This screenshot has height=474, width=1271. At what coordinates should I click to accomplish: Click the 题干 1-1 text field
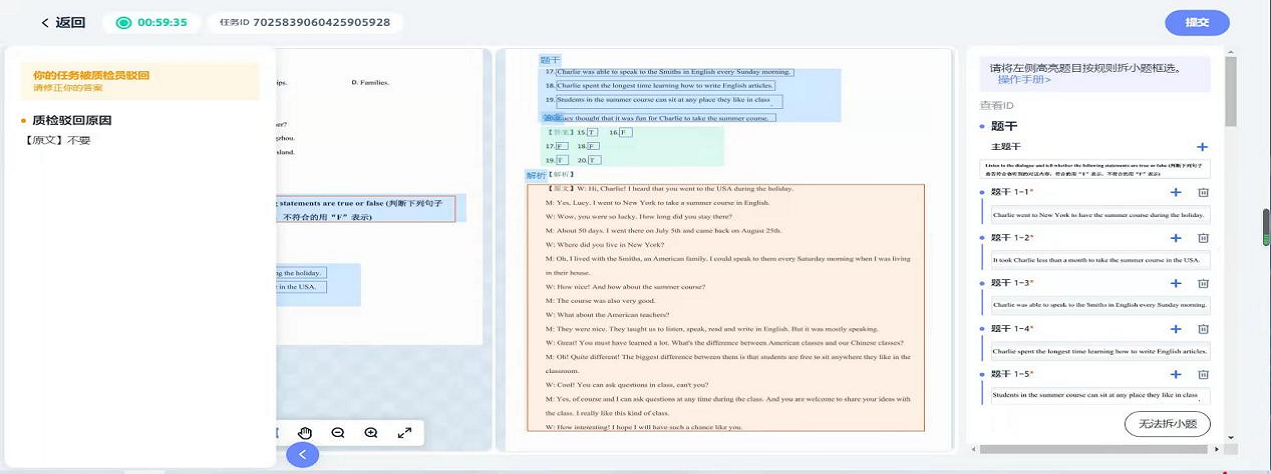1099,215
